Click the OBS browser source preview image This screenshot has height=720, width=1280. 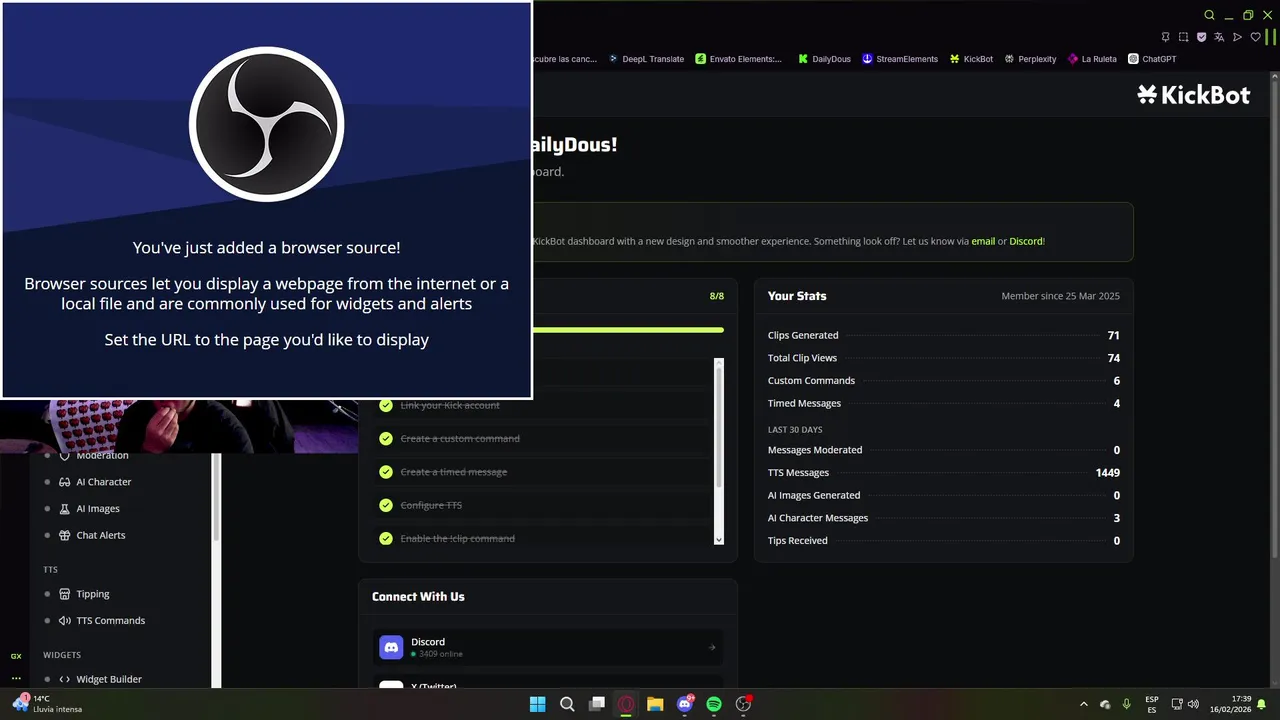point(267,200)
